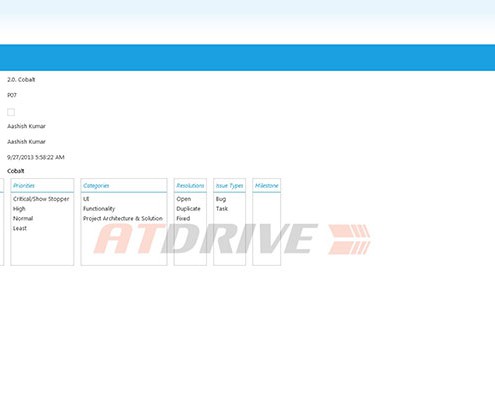Pick the Fixed resolution entry

183,218
